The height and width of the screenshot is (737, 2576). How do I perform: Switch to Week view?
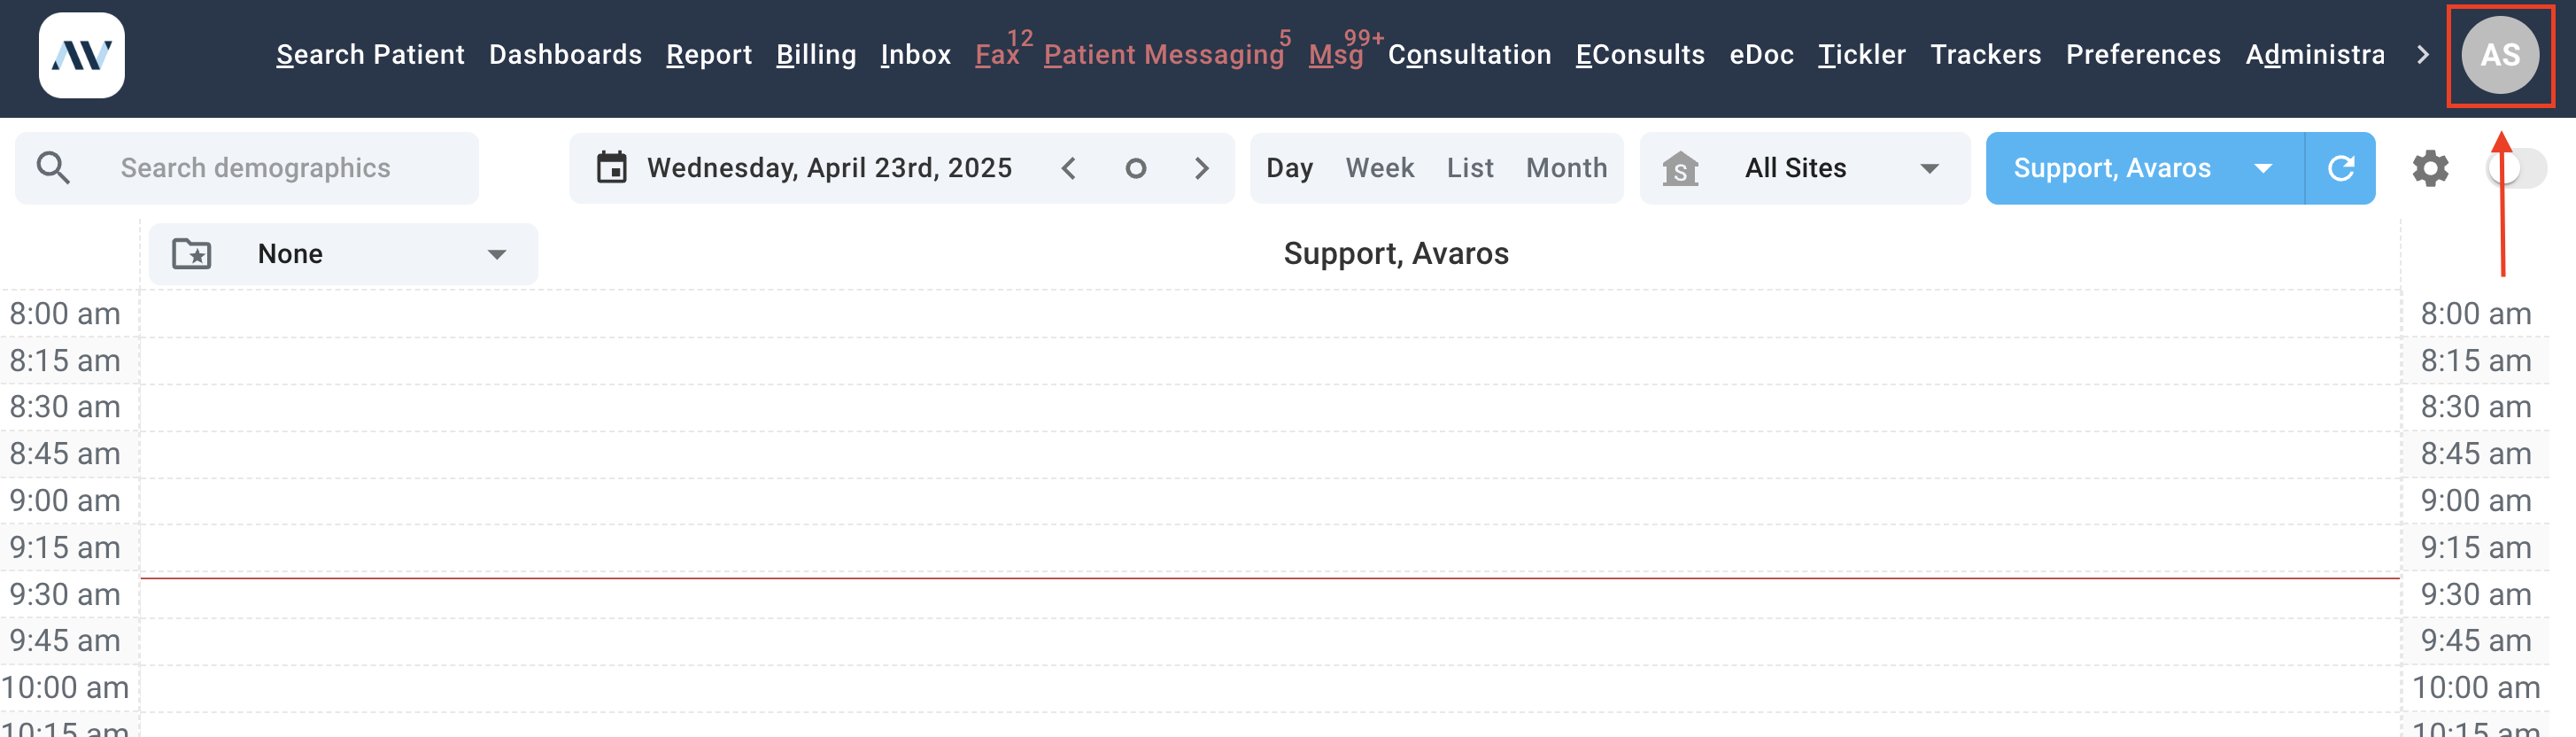pyautogui.click(x=1379, y=168)
